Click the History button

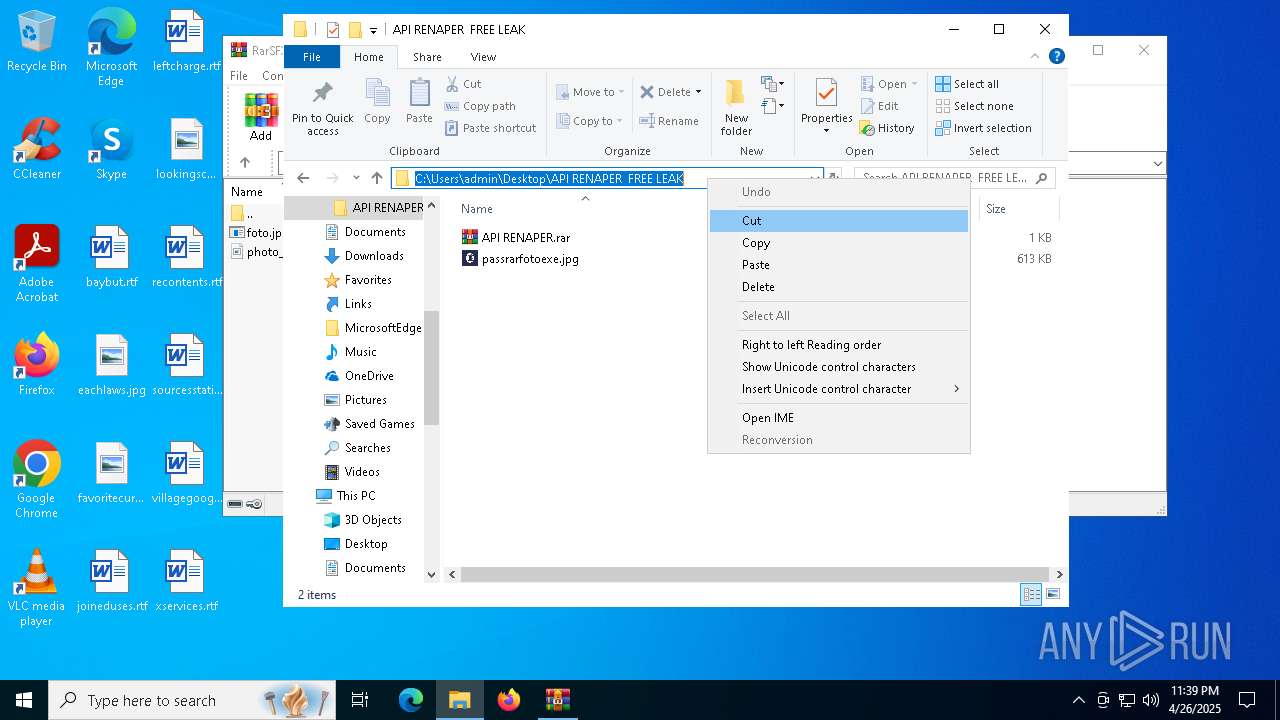(887, 128)
